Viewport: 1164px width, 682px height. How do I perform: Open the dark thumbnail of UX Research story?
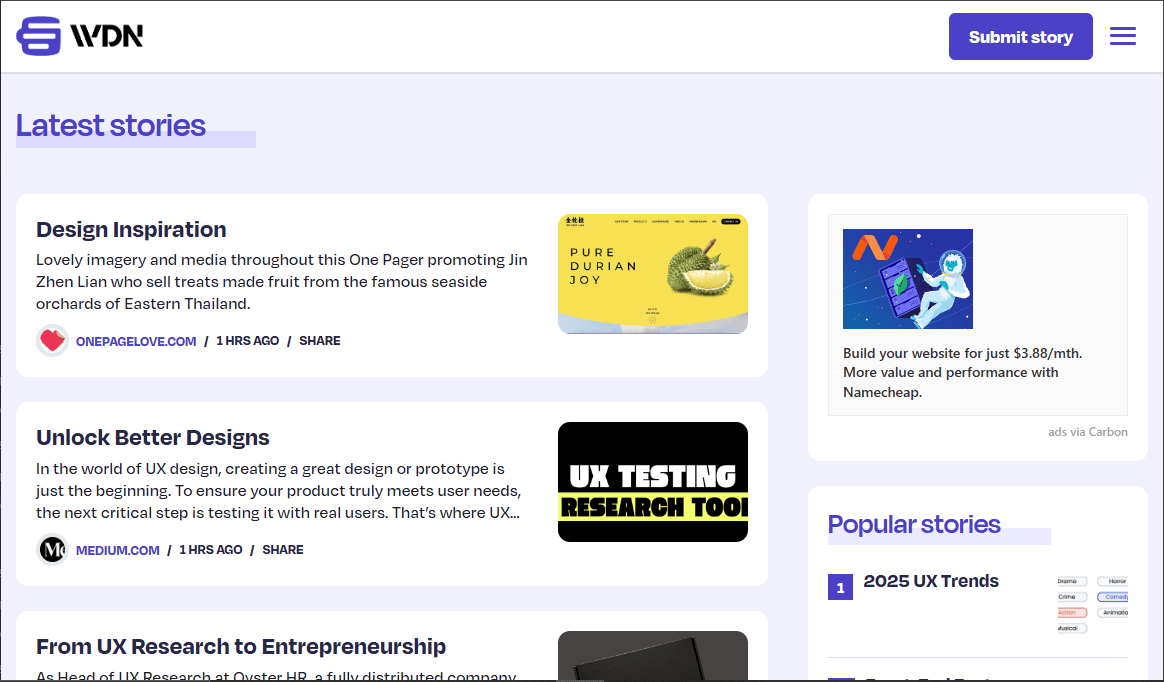(653, 655)
